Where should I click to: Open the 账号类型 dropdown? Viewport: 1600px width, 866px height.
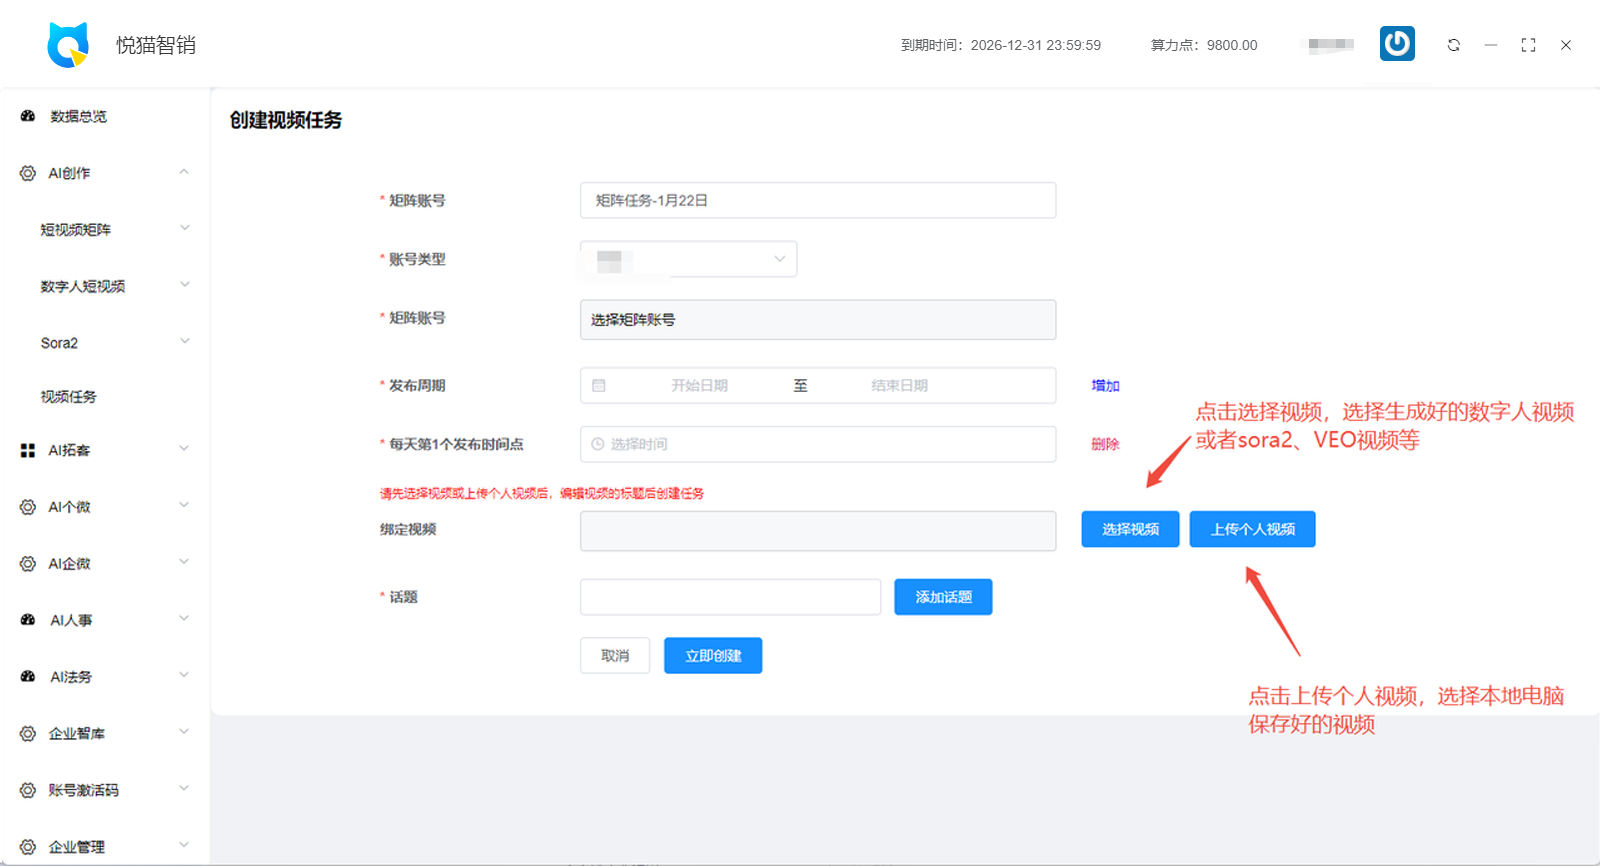(x=688, y=259)
